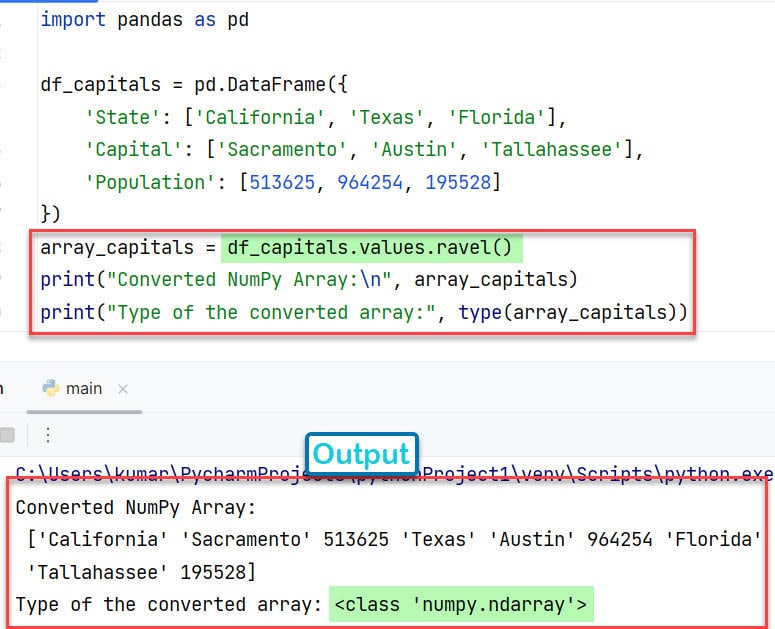Click 'Converted NumPy Array:' console output line
This screenshot has height=629, width=775.
click(x=136, y=507)
